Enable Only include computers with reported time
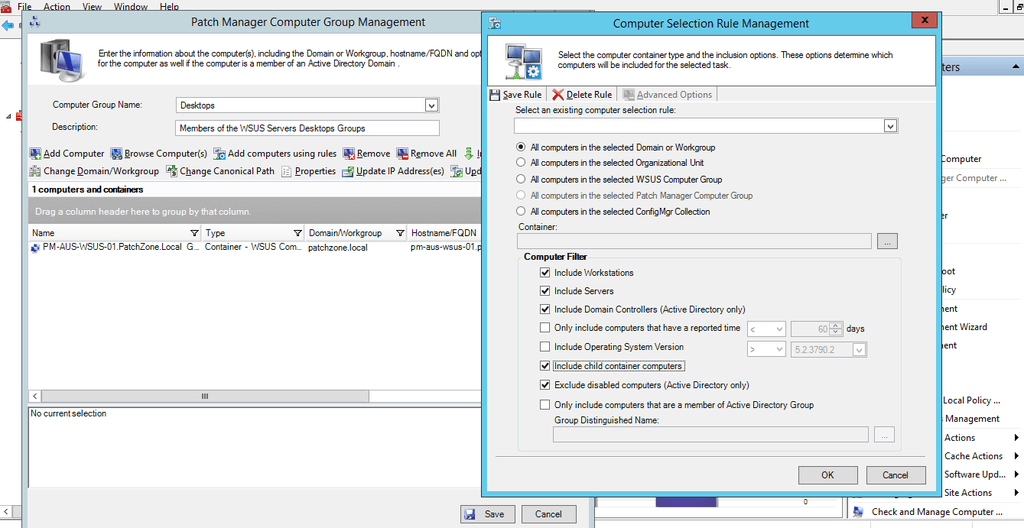This screenshot has height=528, width=1024. pyautogui.click(x=545, y=328)
